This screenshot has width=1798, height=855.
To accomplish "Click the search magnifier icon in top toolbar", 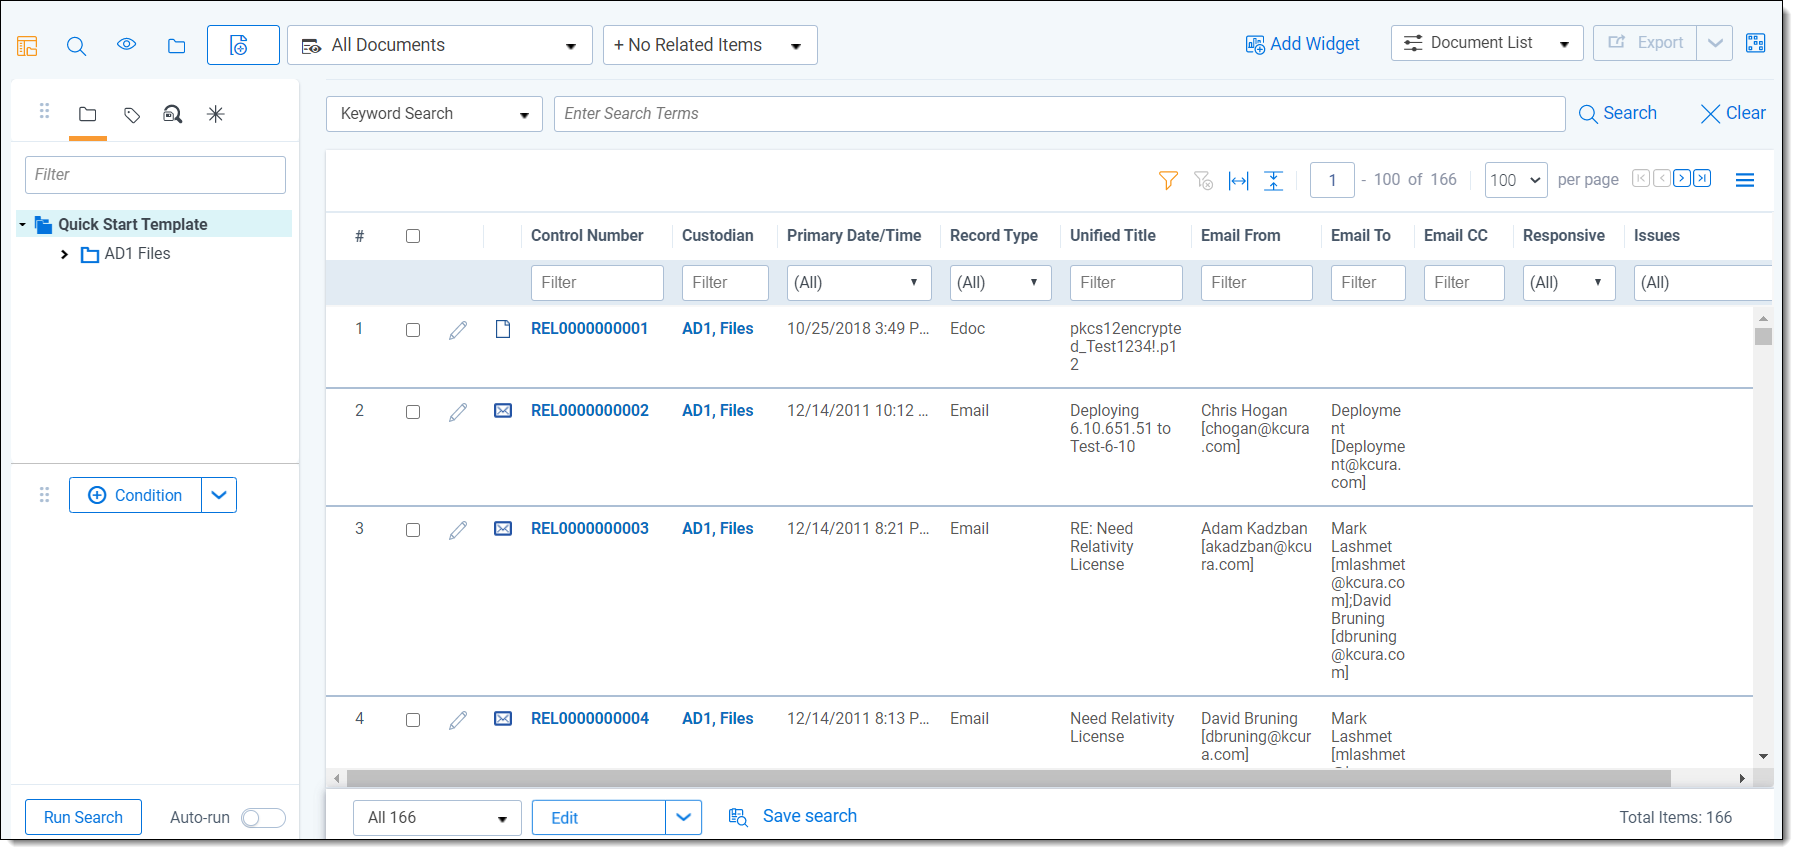I will coord(76,46).
